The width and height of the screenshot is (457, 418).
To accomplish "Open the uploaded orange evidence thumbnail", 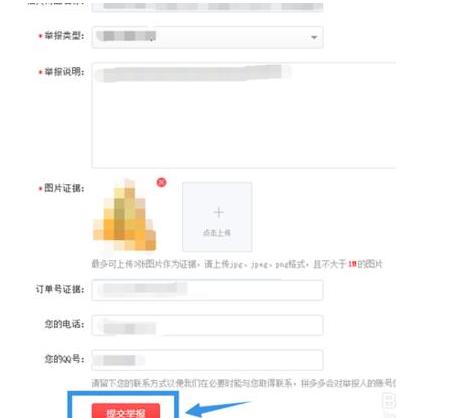I will click(124, 215).
